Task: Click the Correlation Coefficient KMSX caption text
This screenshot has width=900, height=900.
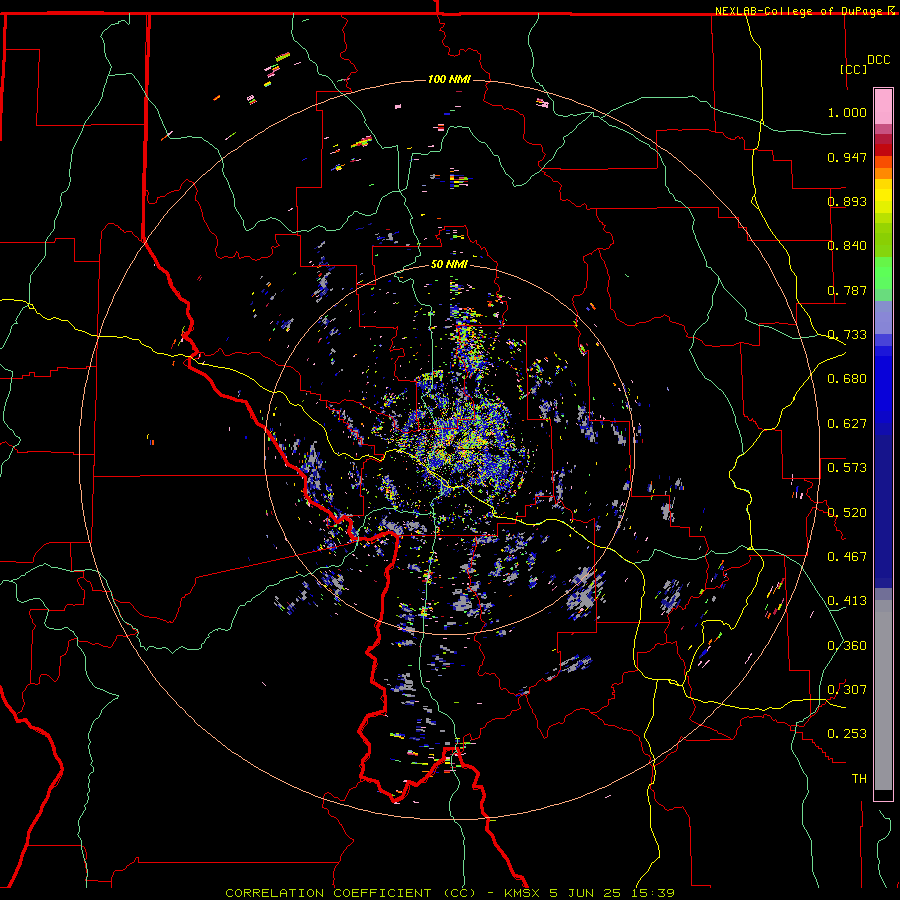Action: (449, 893)
